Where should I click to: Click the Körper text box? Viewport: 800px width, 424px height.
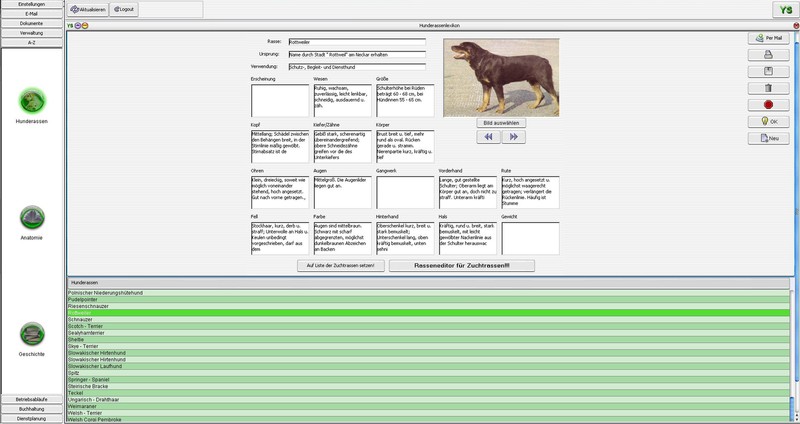[405, 146]
